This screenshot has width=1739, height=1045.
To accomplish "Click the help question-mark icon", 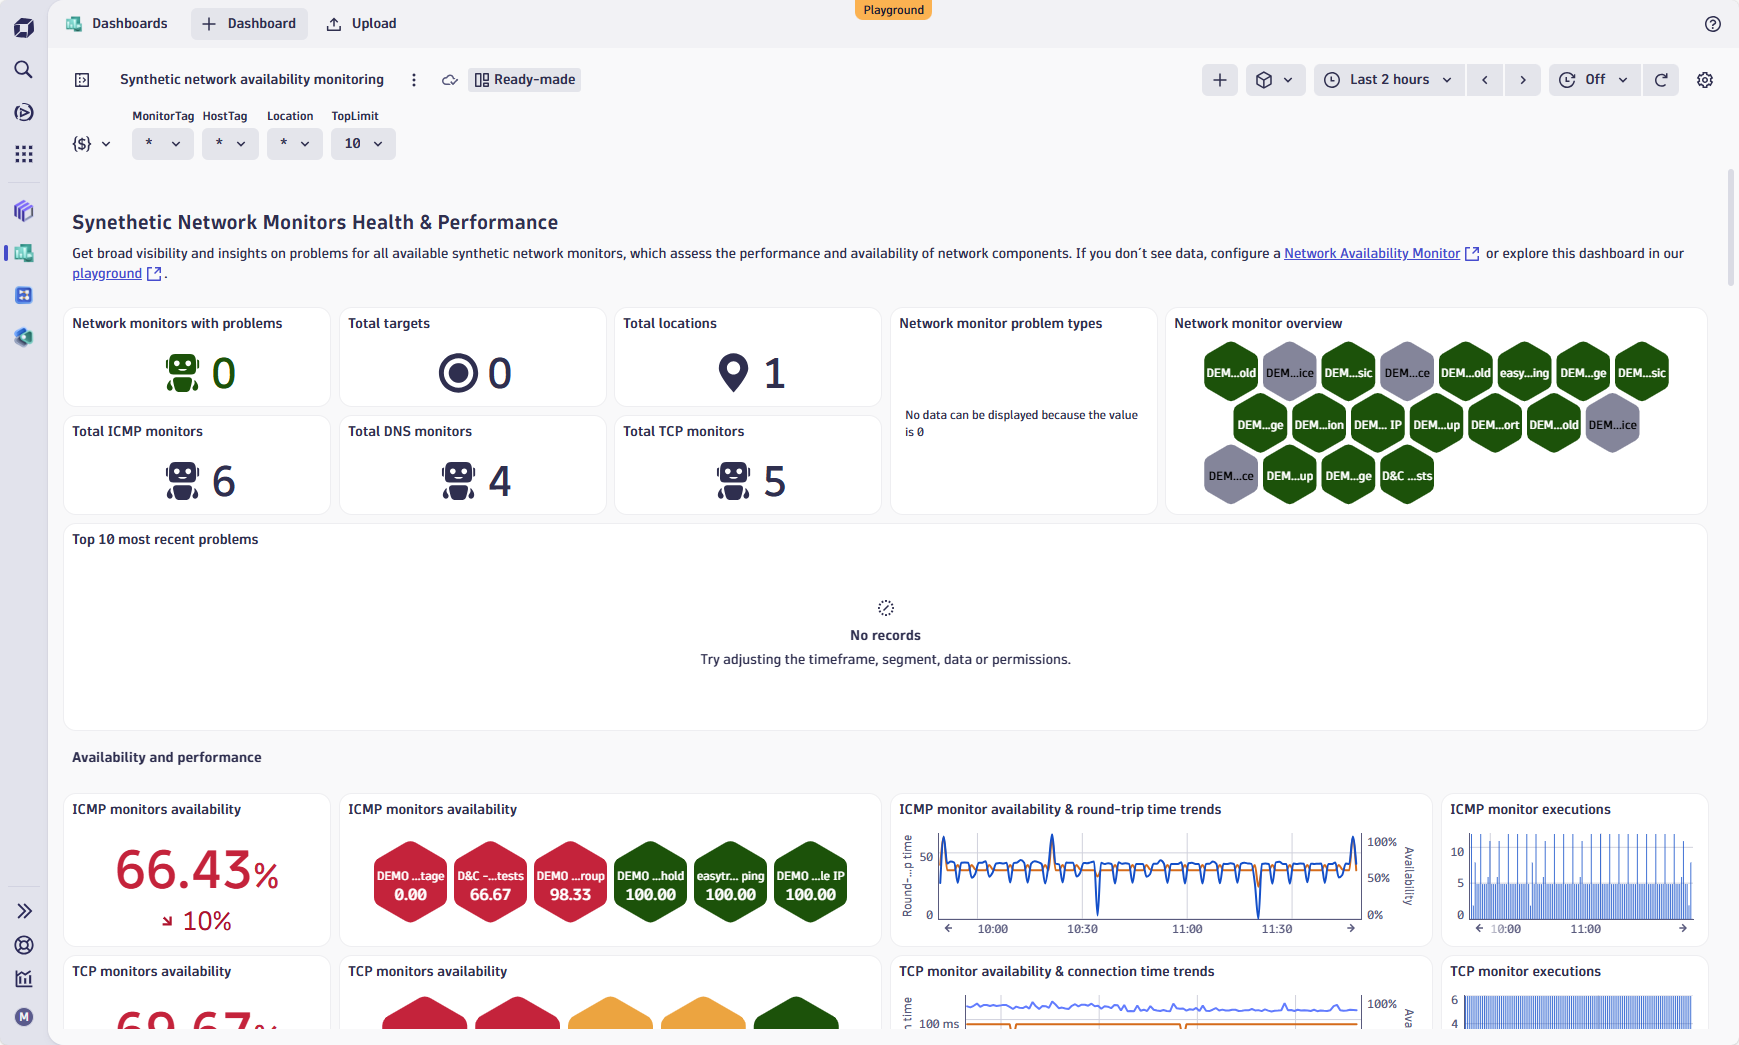I will [x=1714, y=24].
